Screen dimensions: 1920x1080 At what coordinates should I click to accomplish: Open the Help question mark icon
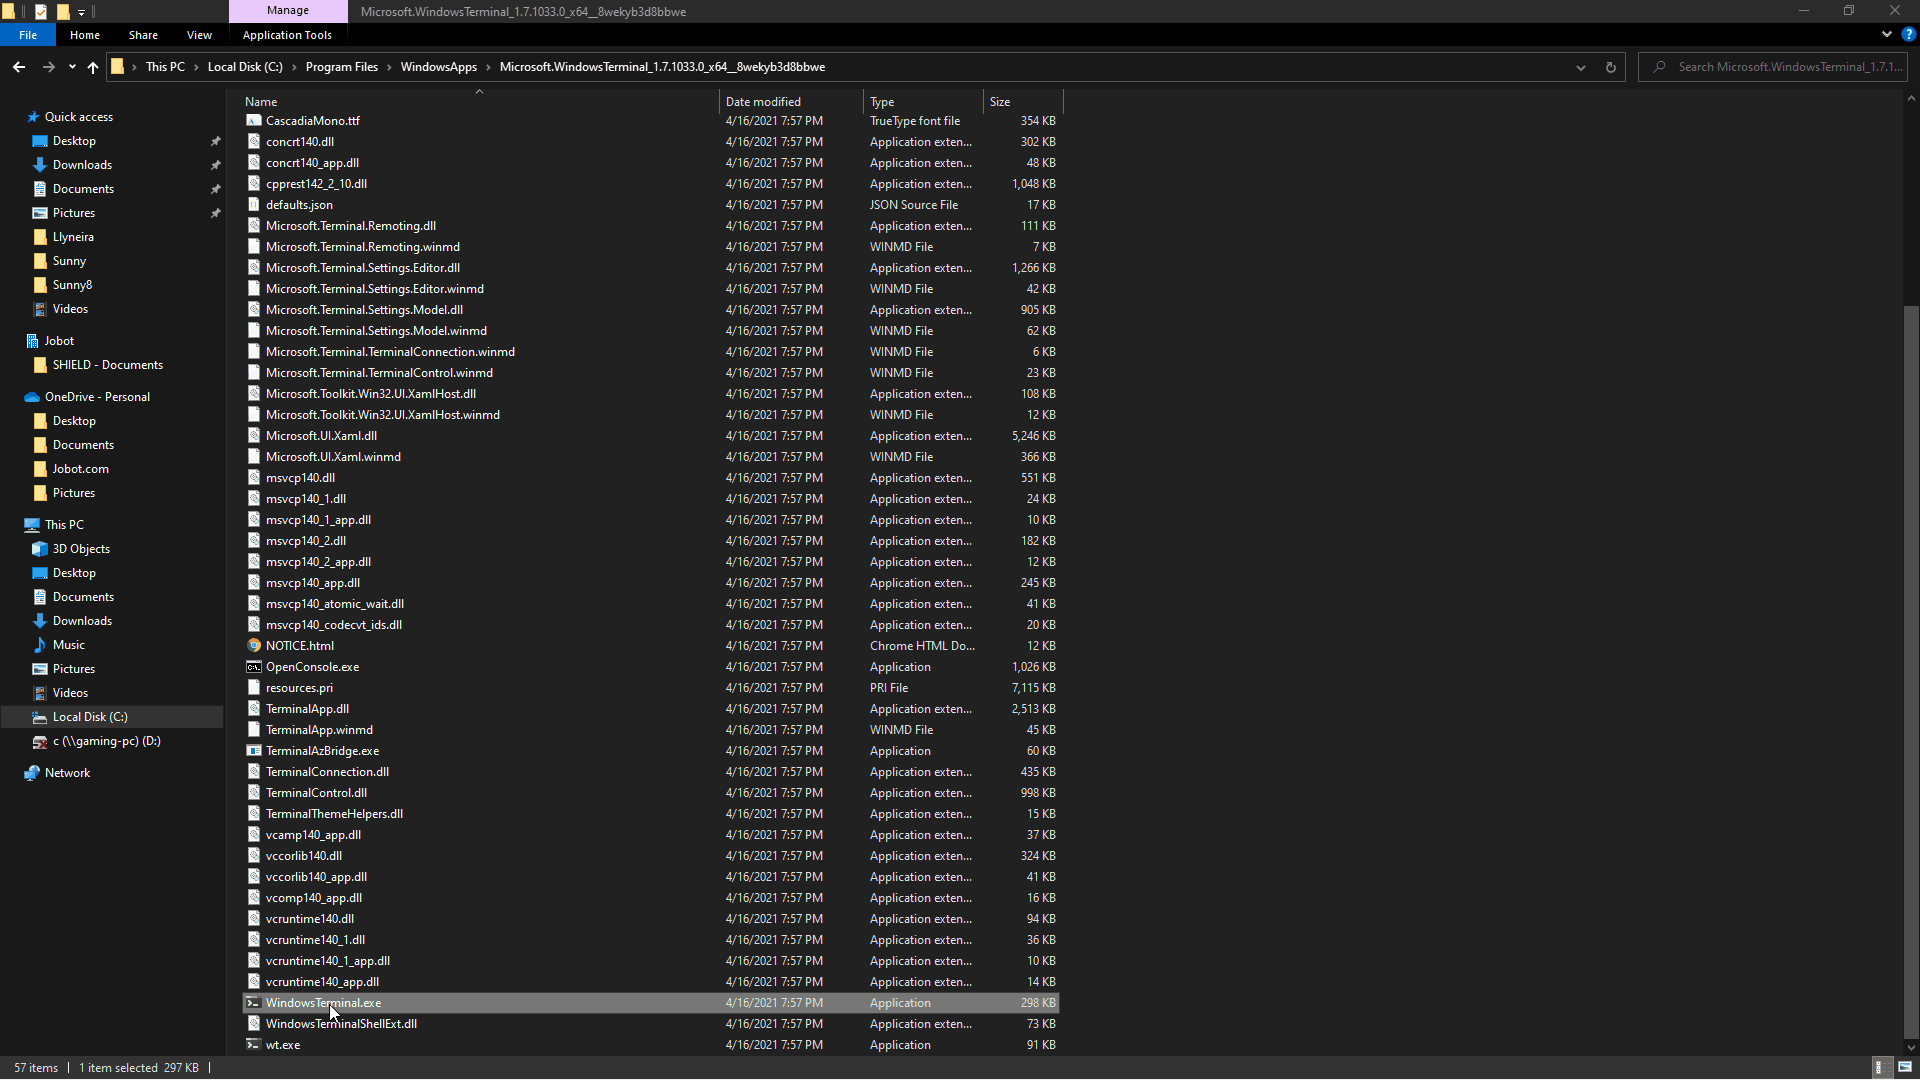tap(1908, 34)
